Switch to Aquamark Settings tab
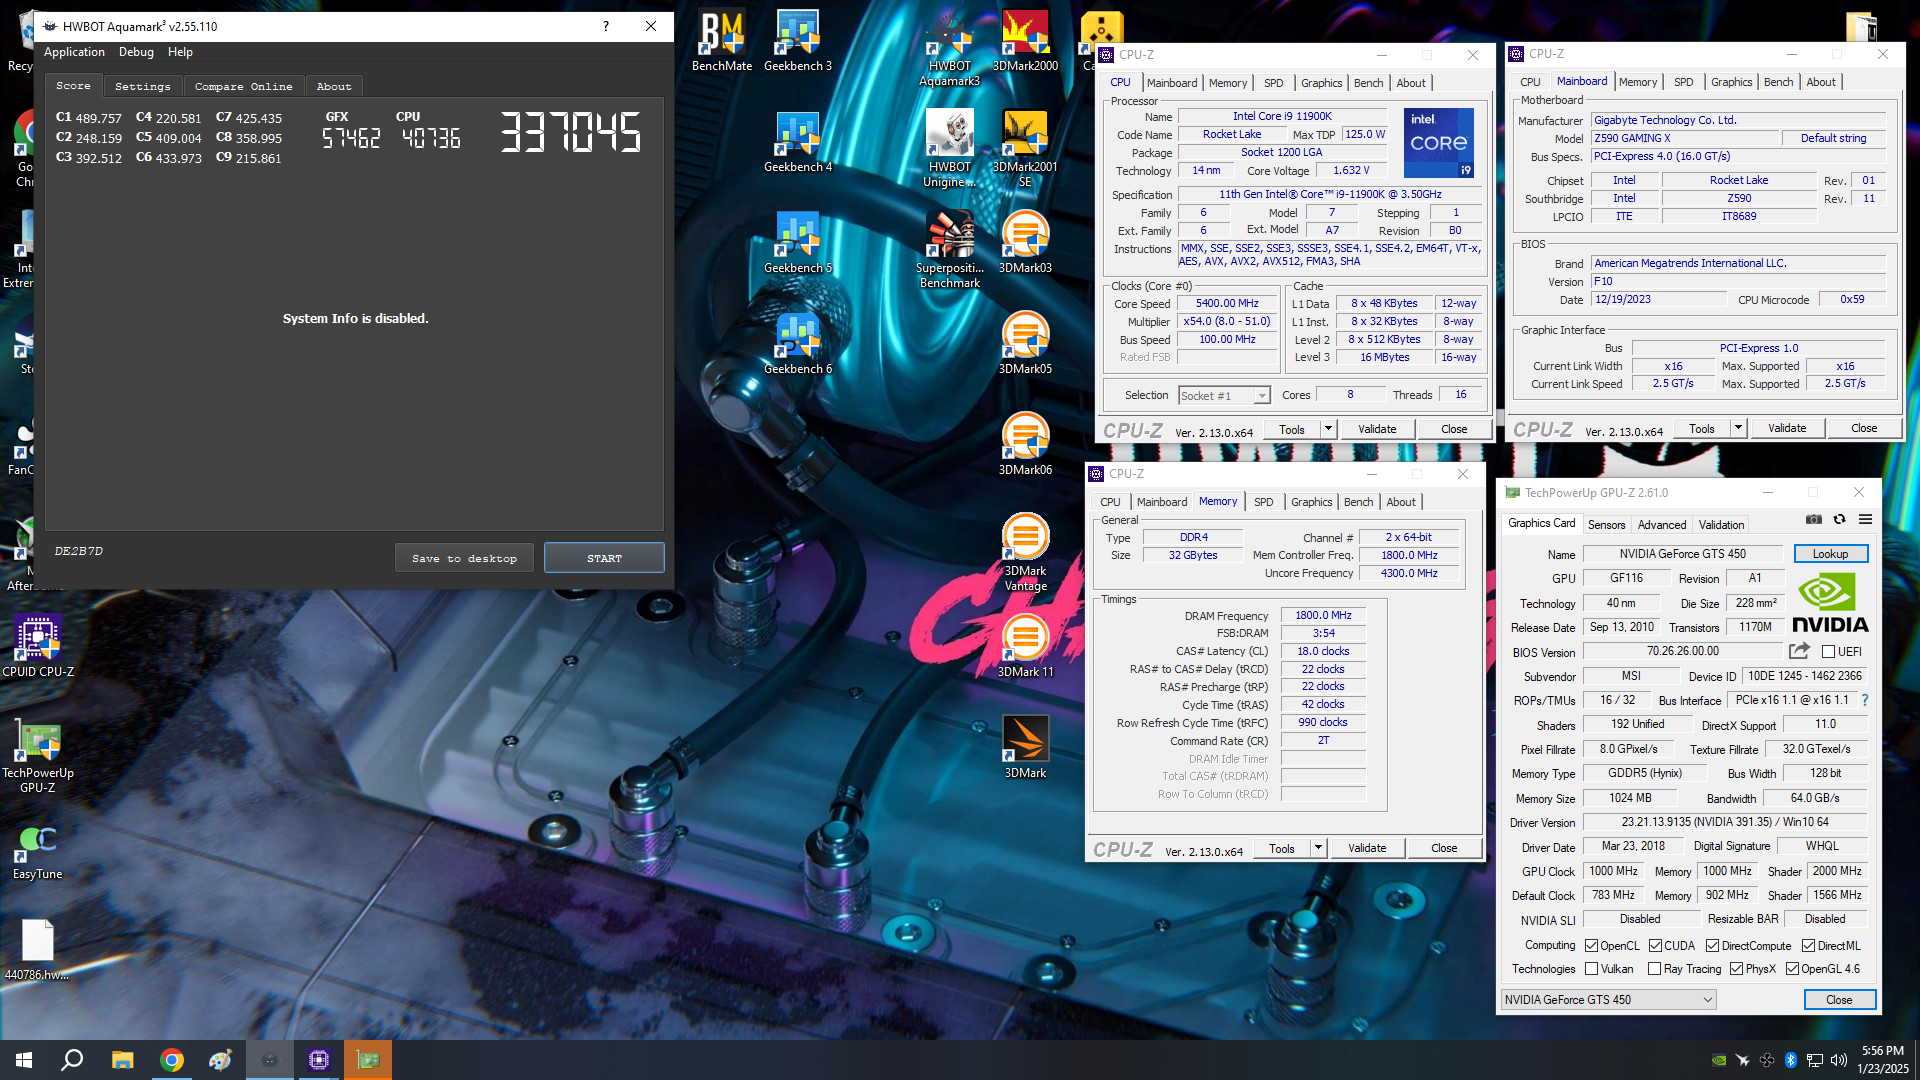Screen dimensions: 1920x1080 pyautogui.click(x=142, y=87)
